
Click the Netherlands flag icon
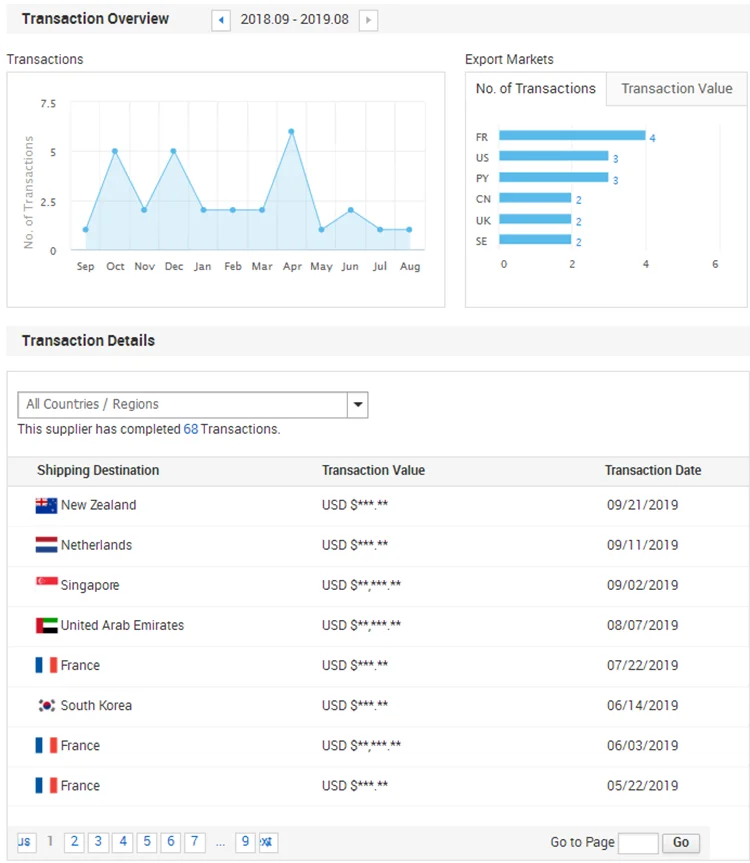coord(46,546)
